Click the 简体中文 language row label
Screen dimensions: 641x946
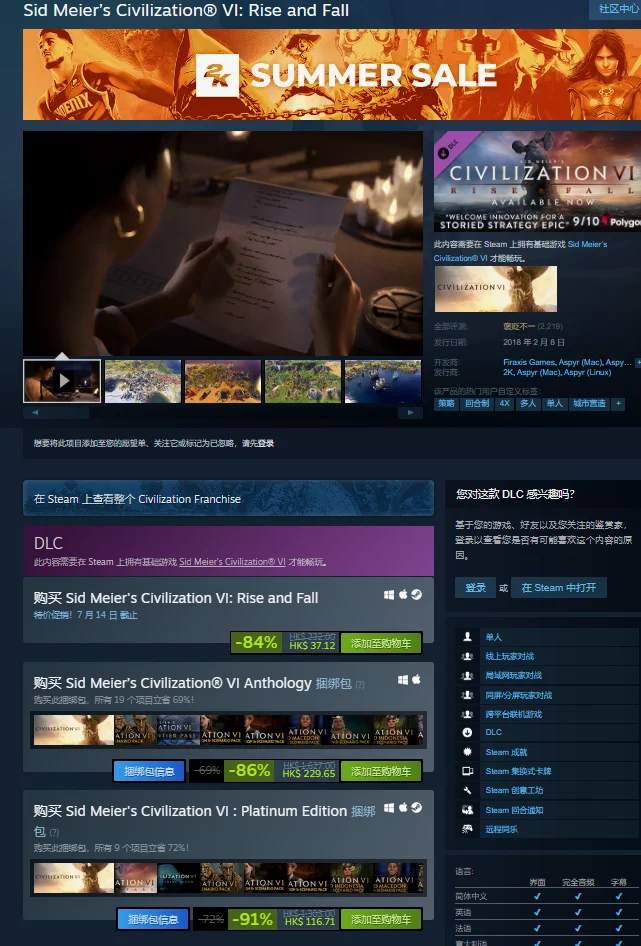471,897
